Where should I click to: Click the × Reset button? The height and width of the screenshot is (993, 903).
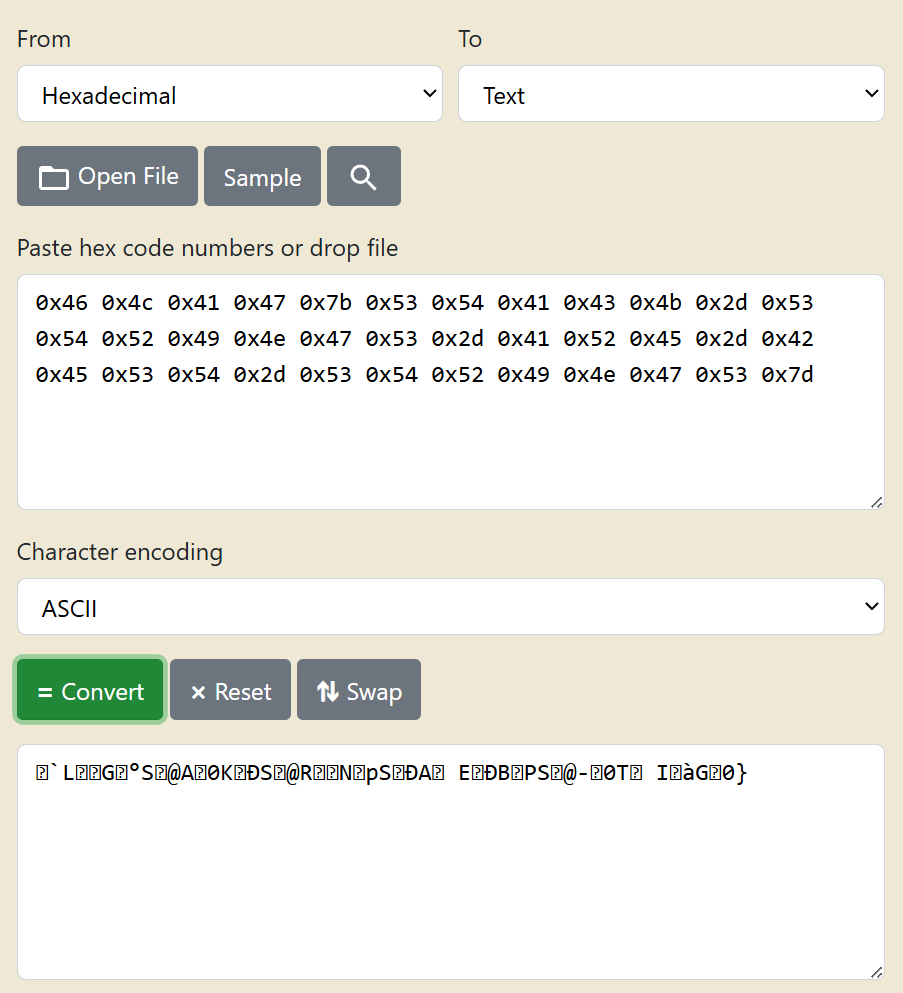[x=230, y=691]
